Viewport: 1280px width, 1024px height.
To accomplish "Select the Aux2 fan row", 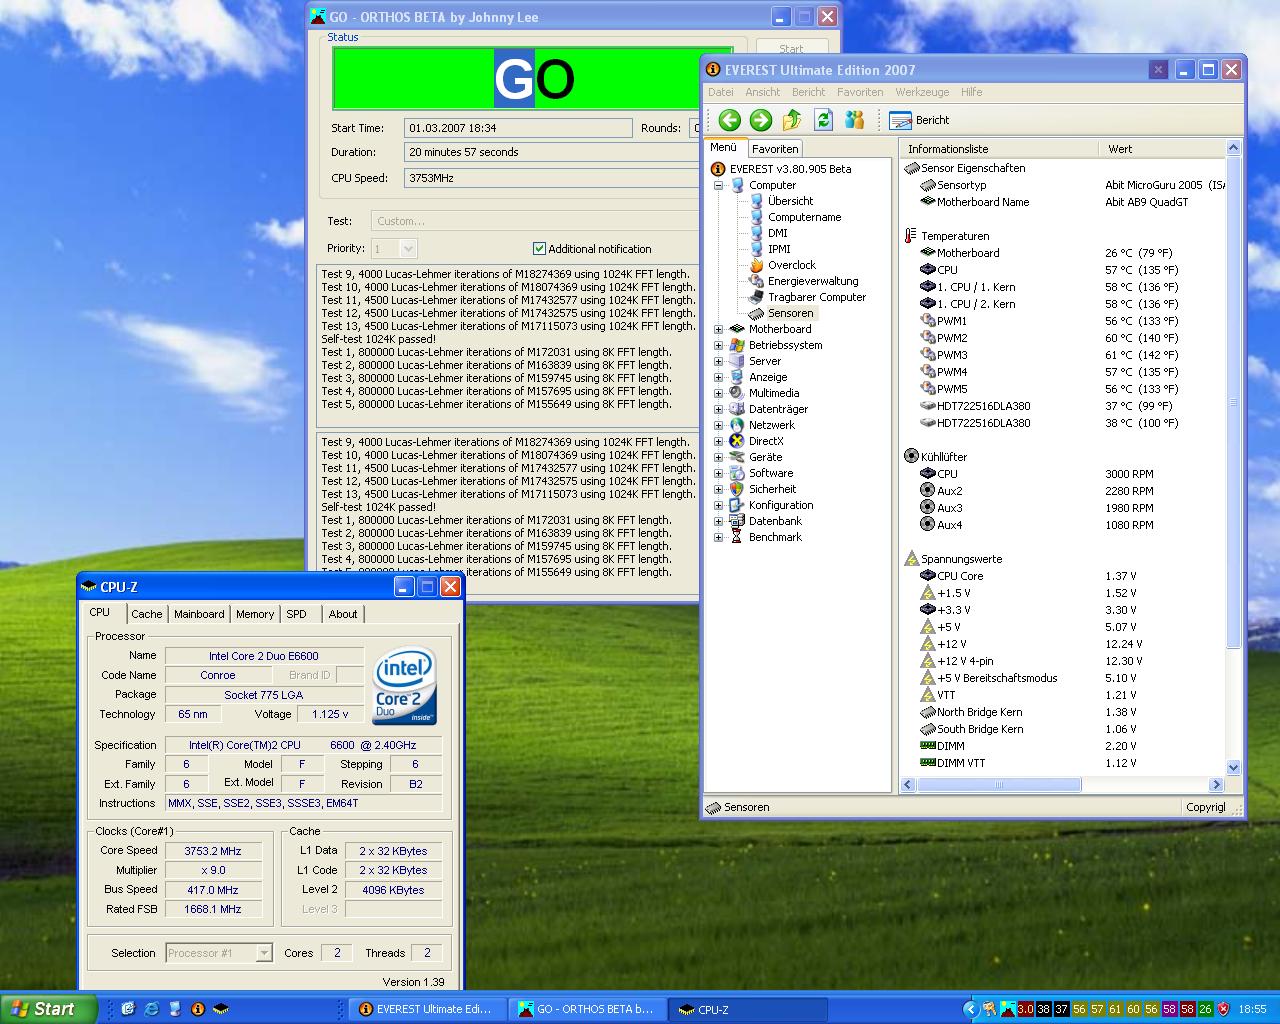I will (x=1062, y=491).
